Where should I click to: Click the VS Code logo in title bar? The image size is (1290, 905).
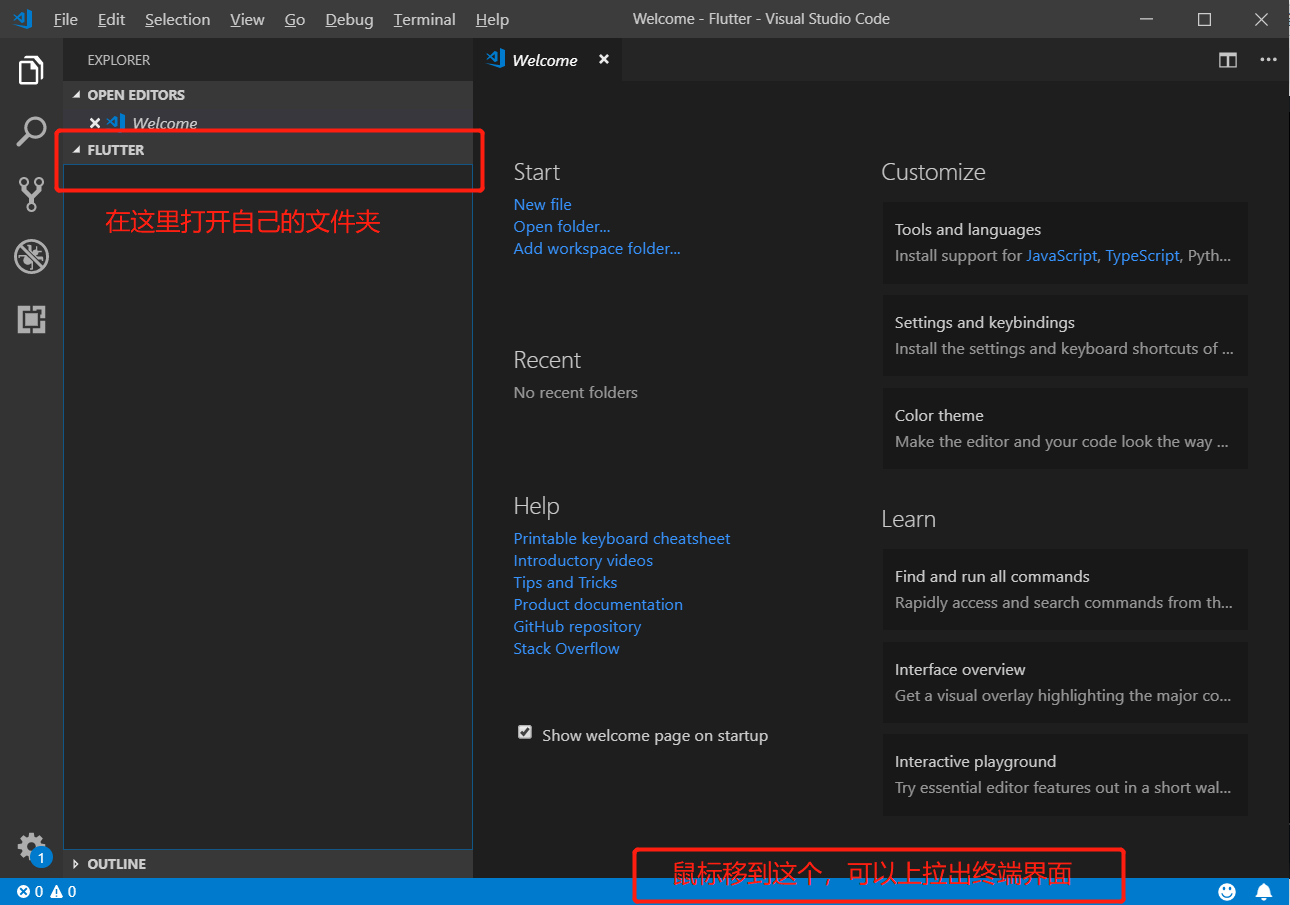pyautogui.click(x=22, y=19)
